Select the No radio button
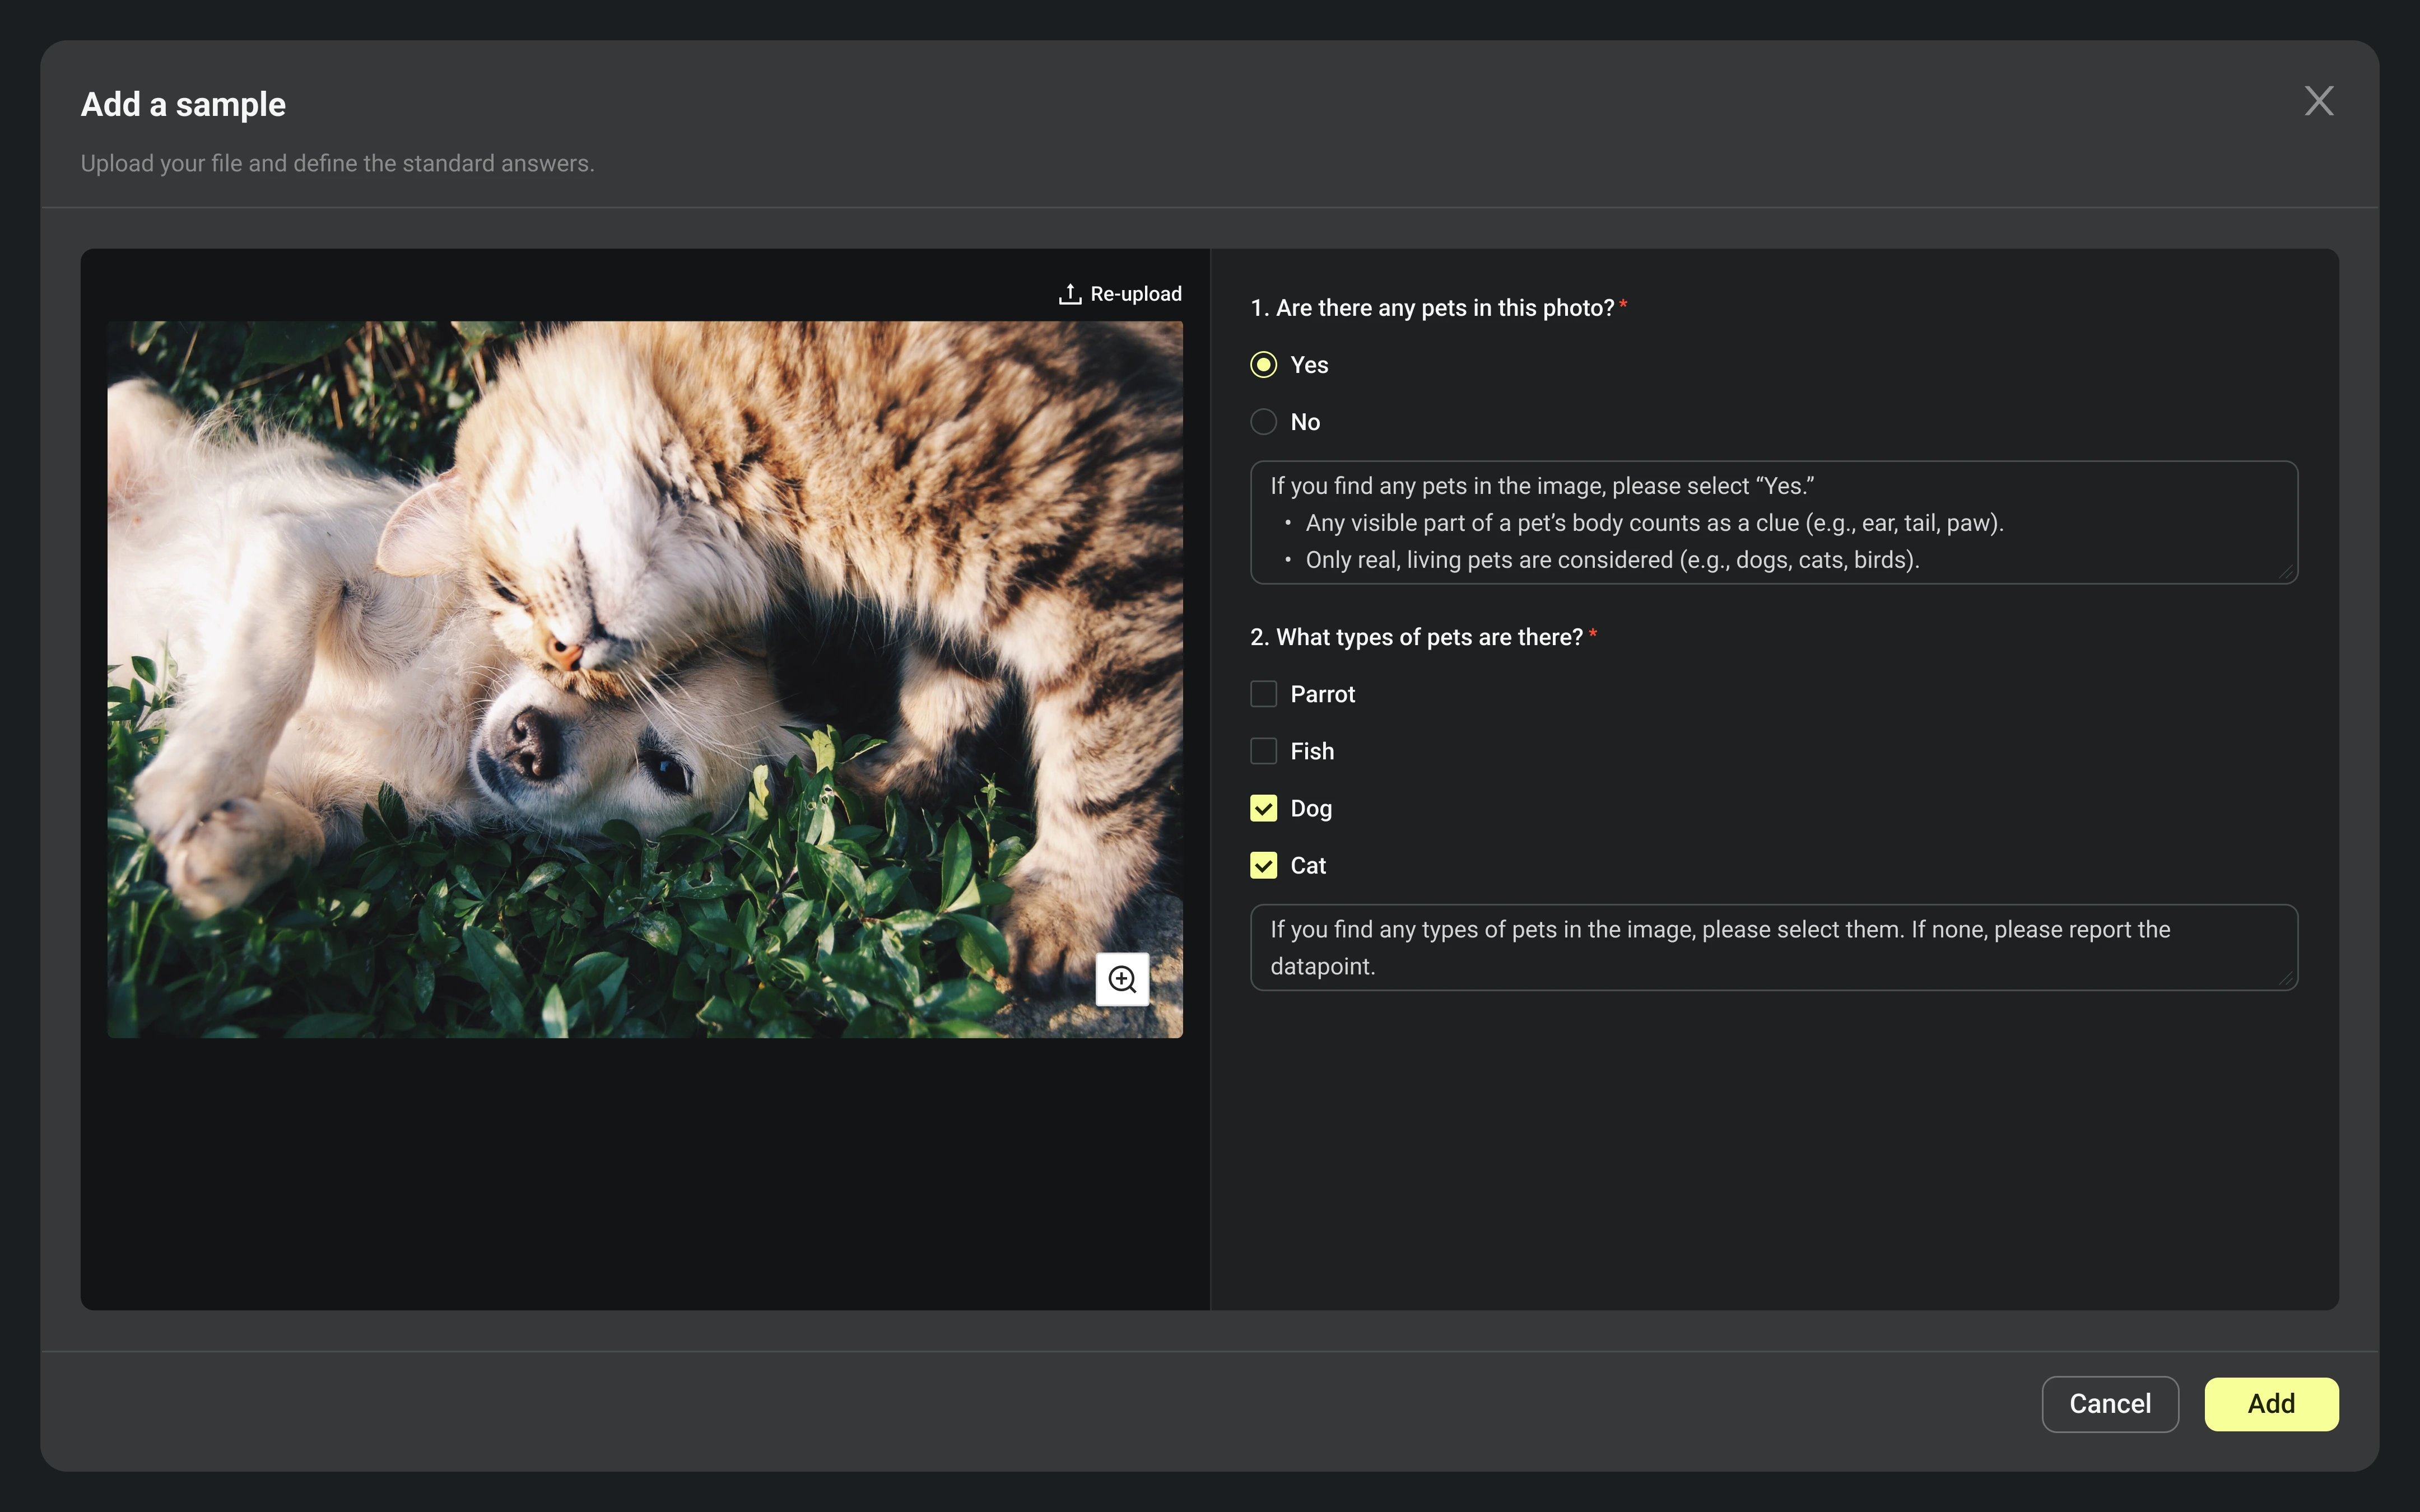Screen dimensions: 2420x1512 click(x=1263, y=422)
